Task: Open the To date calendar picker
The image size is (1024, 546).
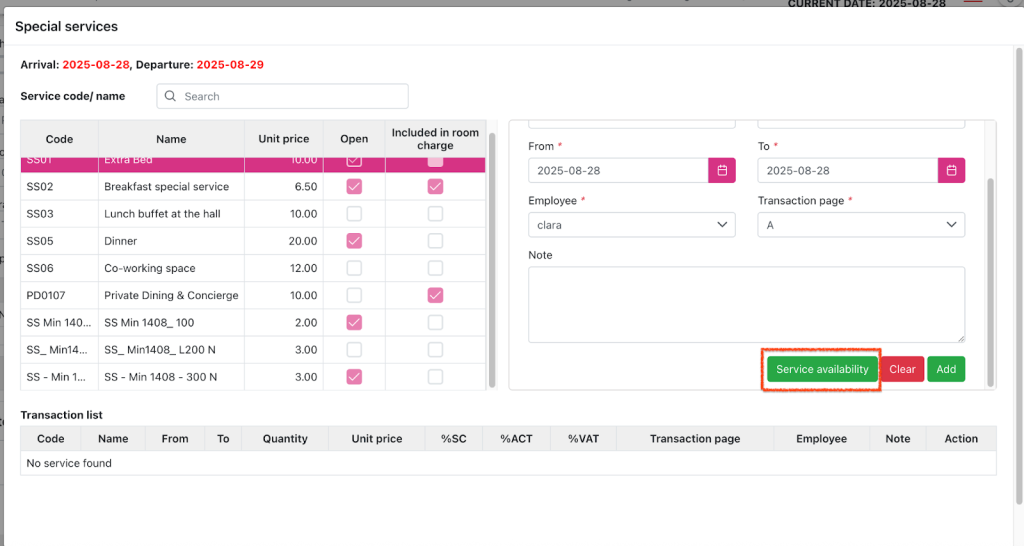Action: click(951, 170)
